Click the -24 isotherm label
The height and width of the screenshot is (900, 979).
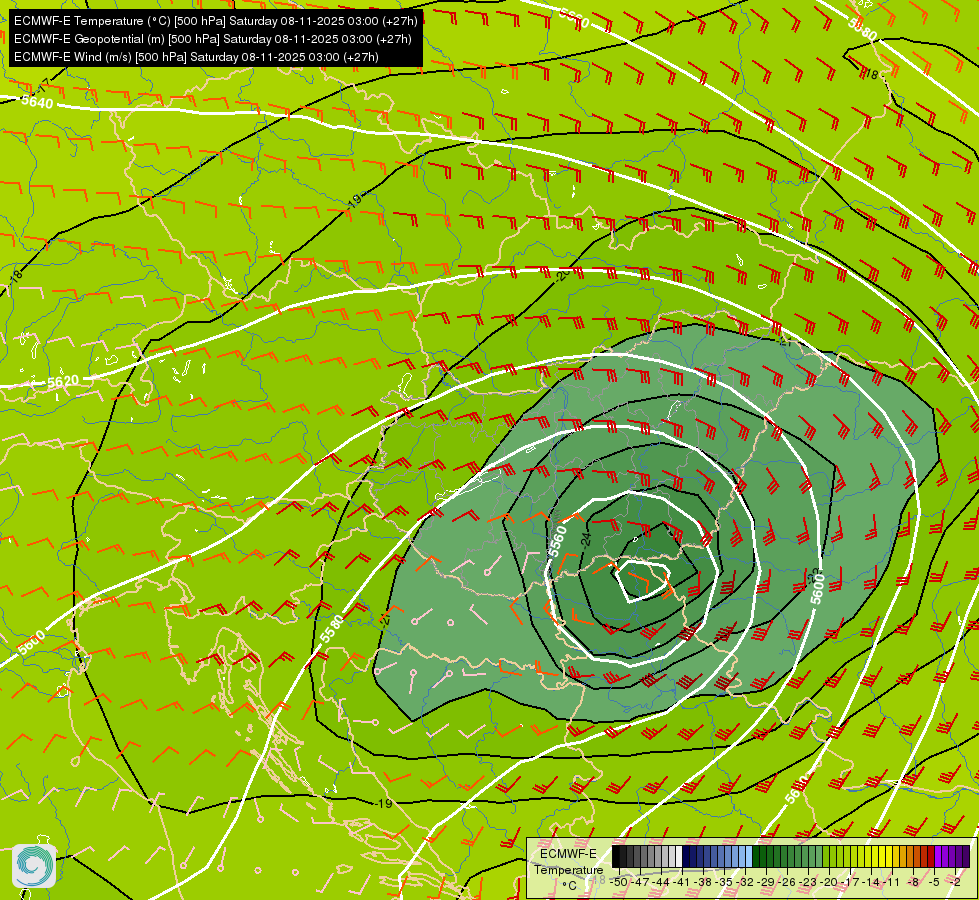[586, 539]
